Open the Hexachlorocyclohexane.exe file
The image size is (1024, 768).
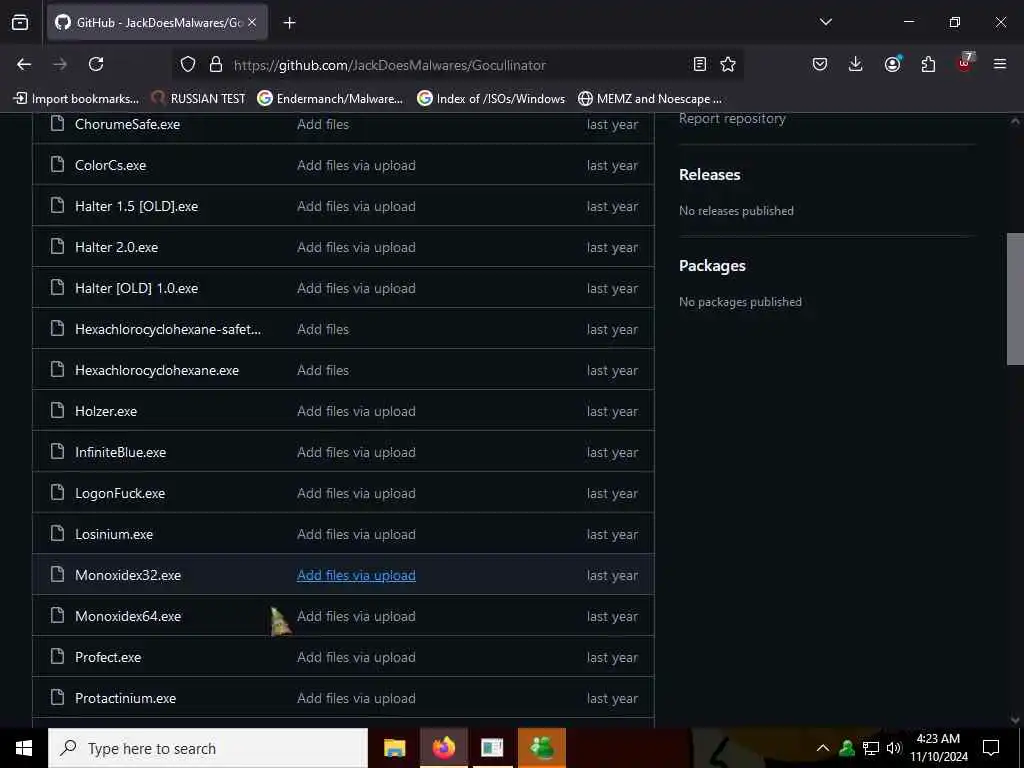tap(157, 370)
